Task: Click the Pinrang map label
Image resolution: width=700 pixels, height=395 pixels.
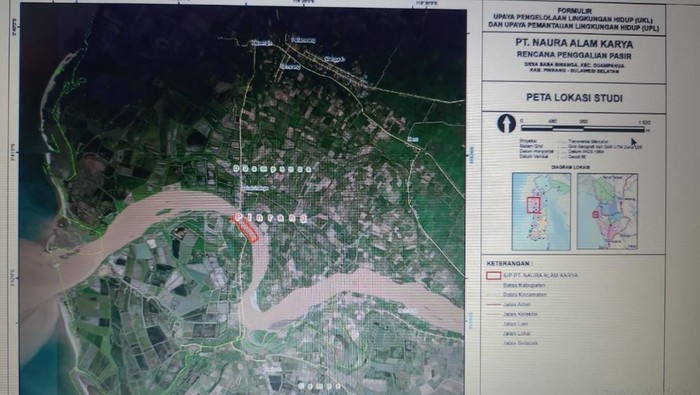Action: click(271, 218)
